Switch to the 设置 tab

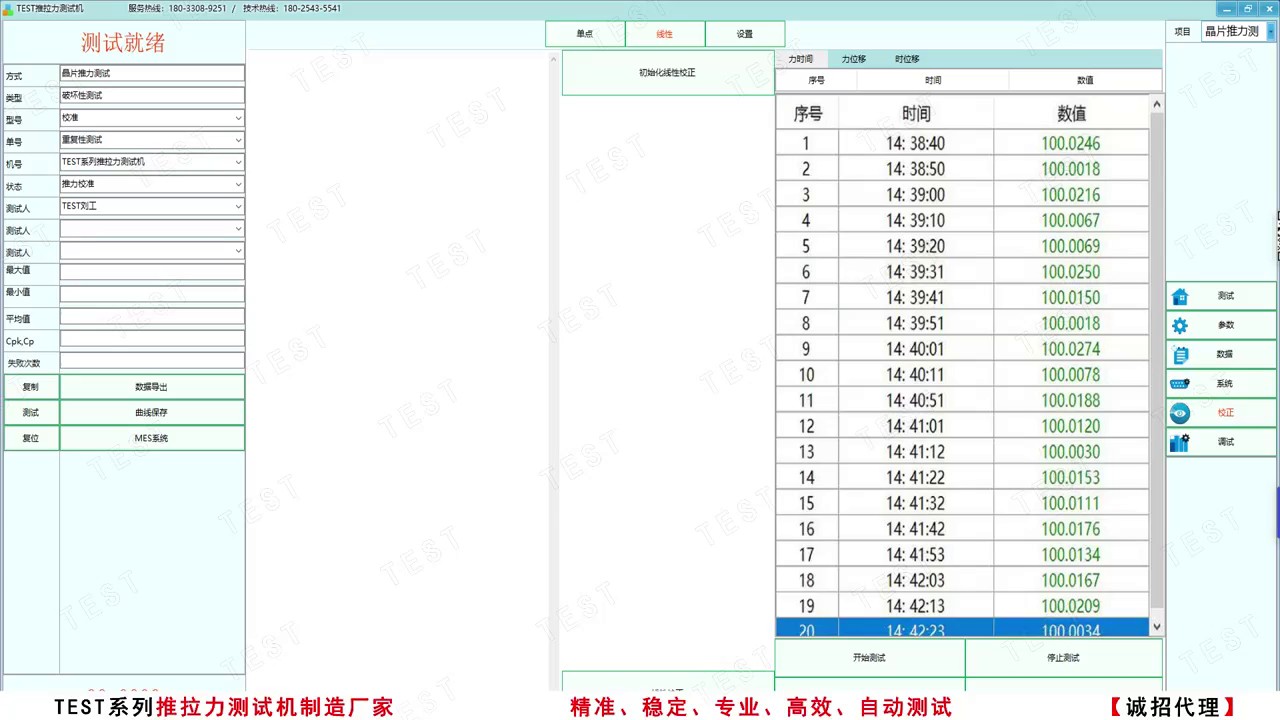click(x=745, y=34)
